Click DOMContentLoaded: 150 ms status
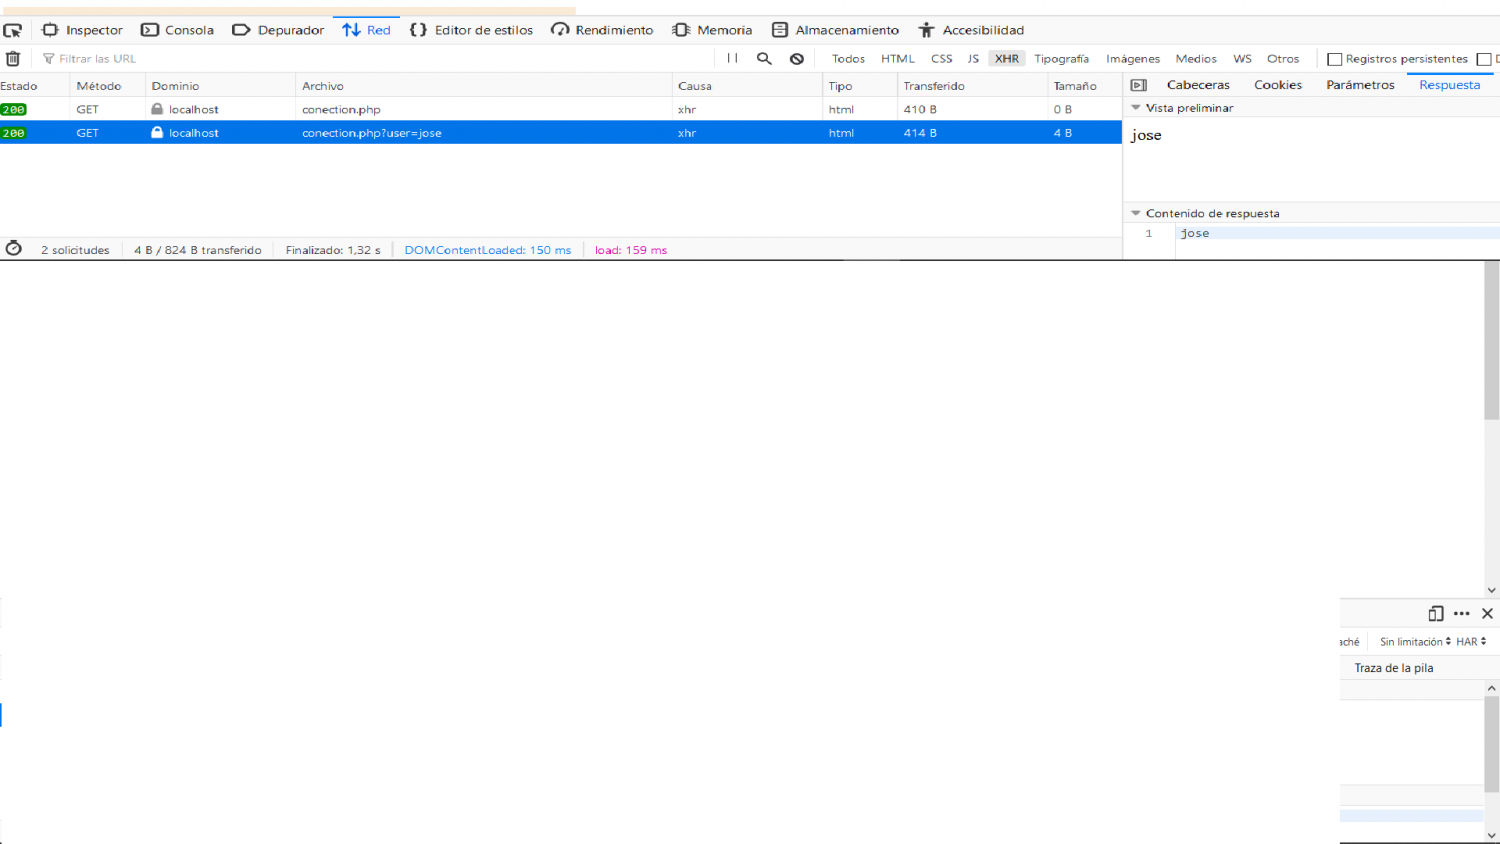 click(x=487, y=250)
